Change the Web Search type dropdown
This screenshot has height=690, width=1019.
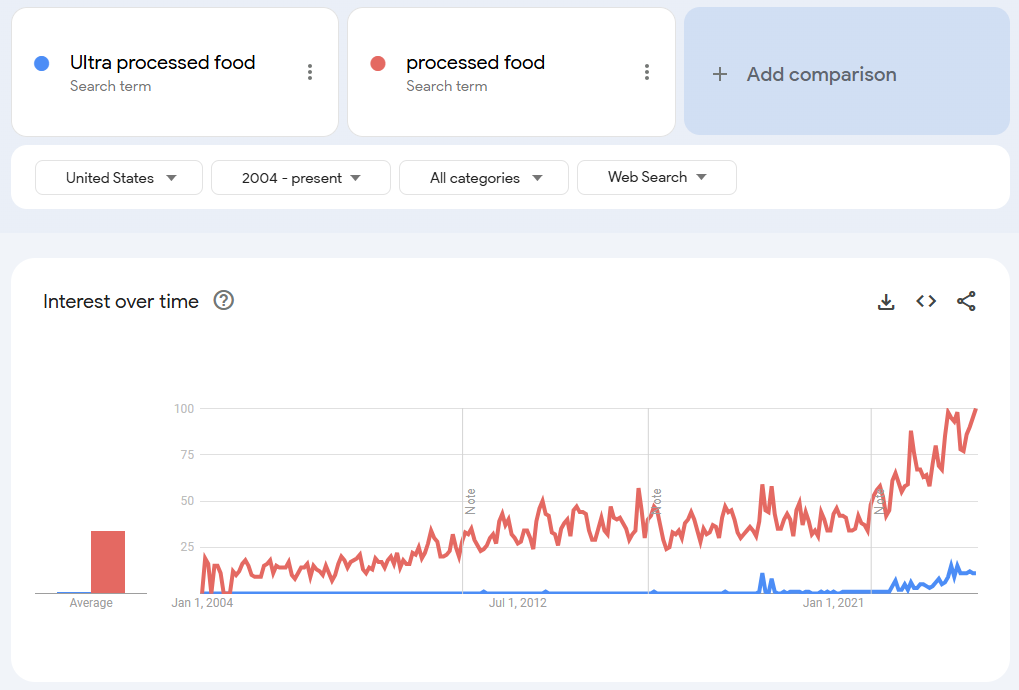[x=656, y=177]
